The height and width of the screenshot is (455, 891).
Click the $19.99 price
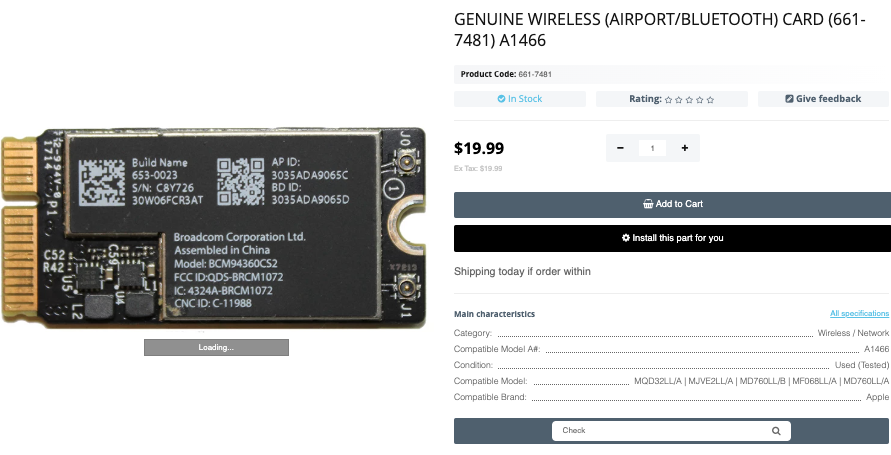click(479, 148)
